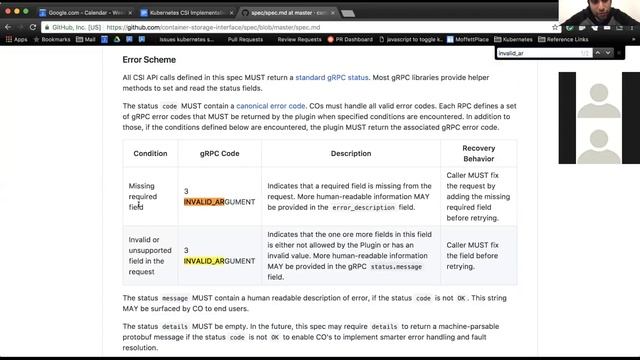Screen dimensions: 640x360
Task: Close the spec/spec.md tab
Action: [333, 13]
